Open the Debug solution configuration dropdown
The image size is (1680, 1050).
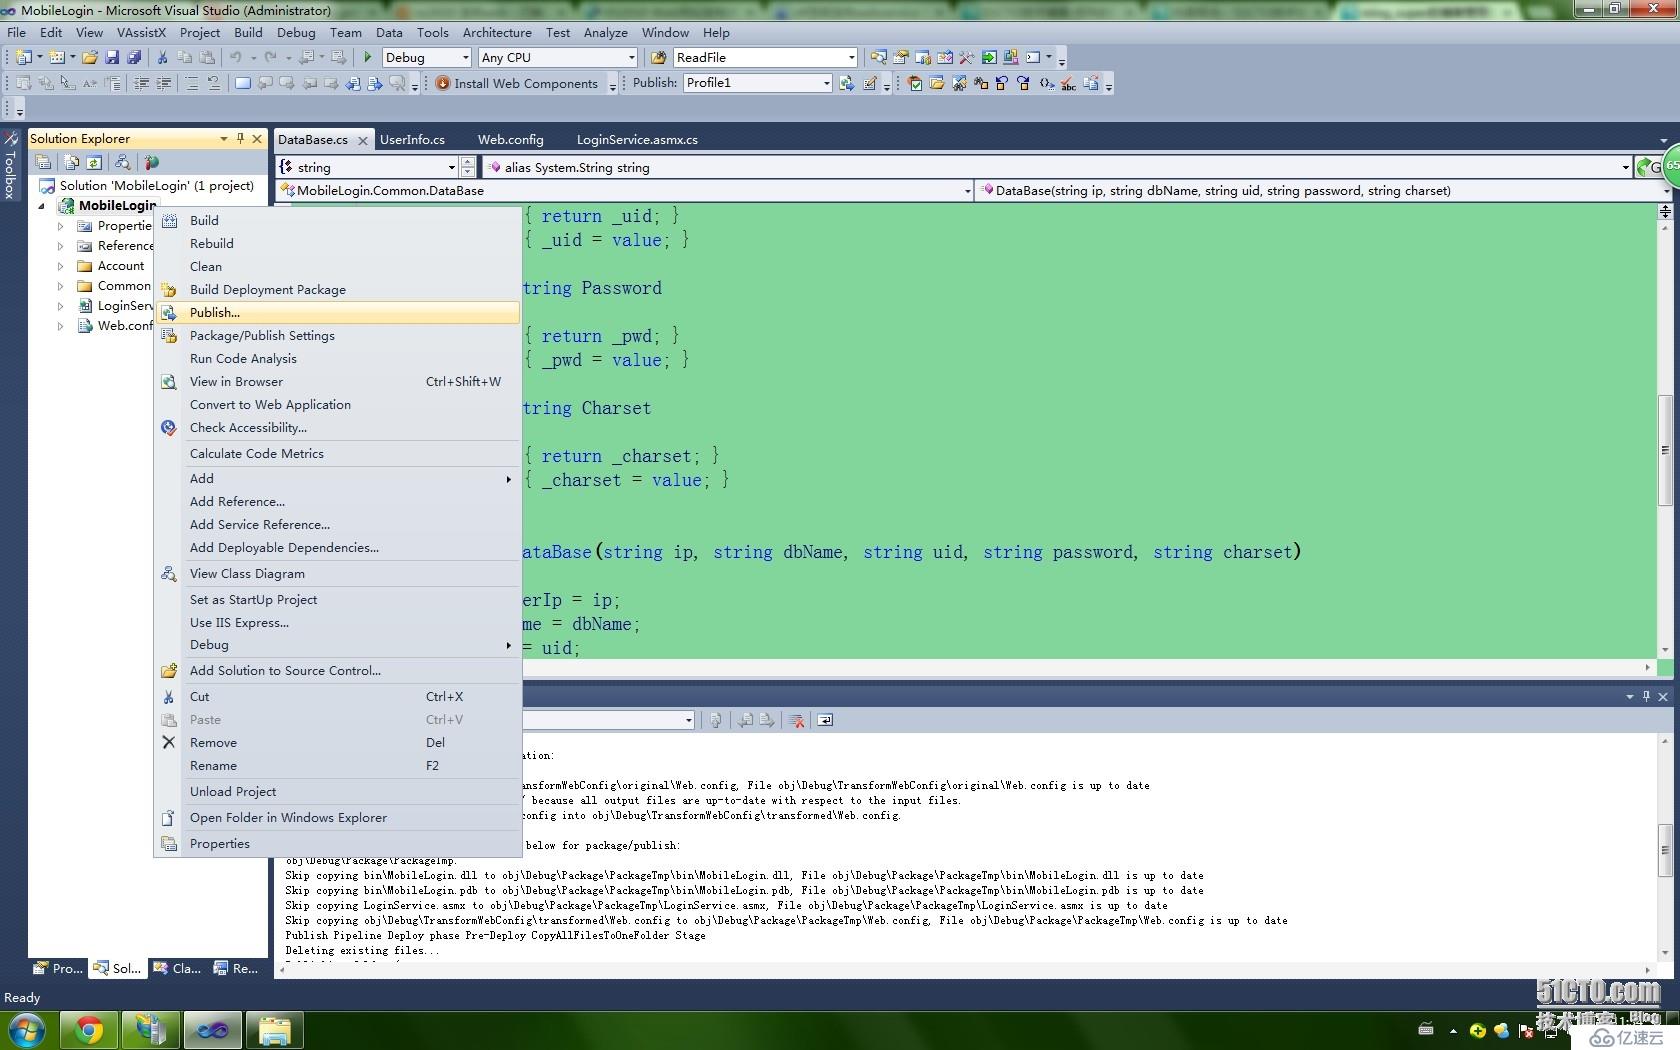[465, 58]
